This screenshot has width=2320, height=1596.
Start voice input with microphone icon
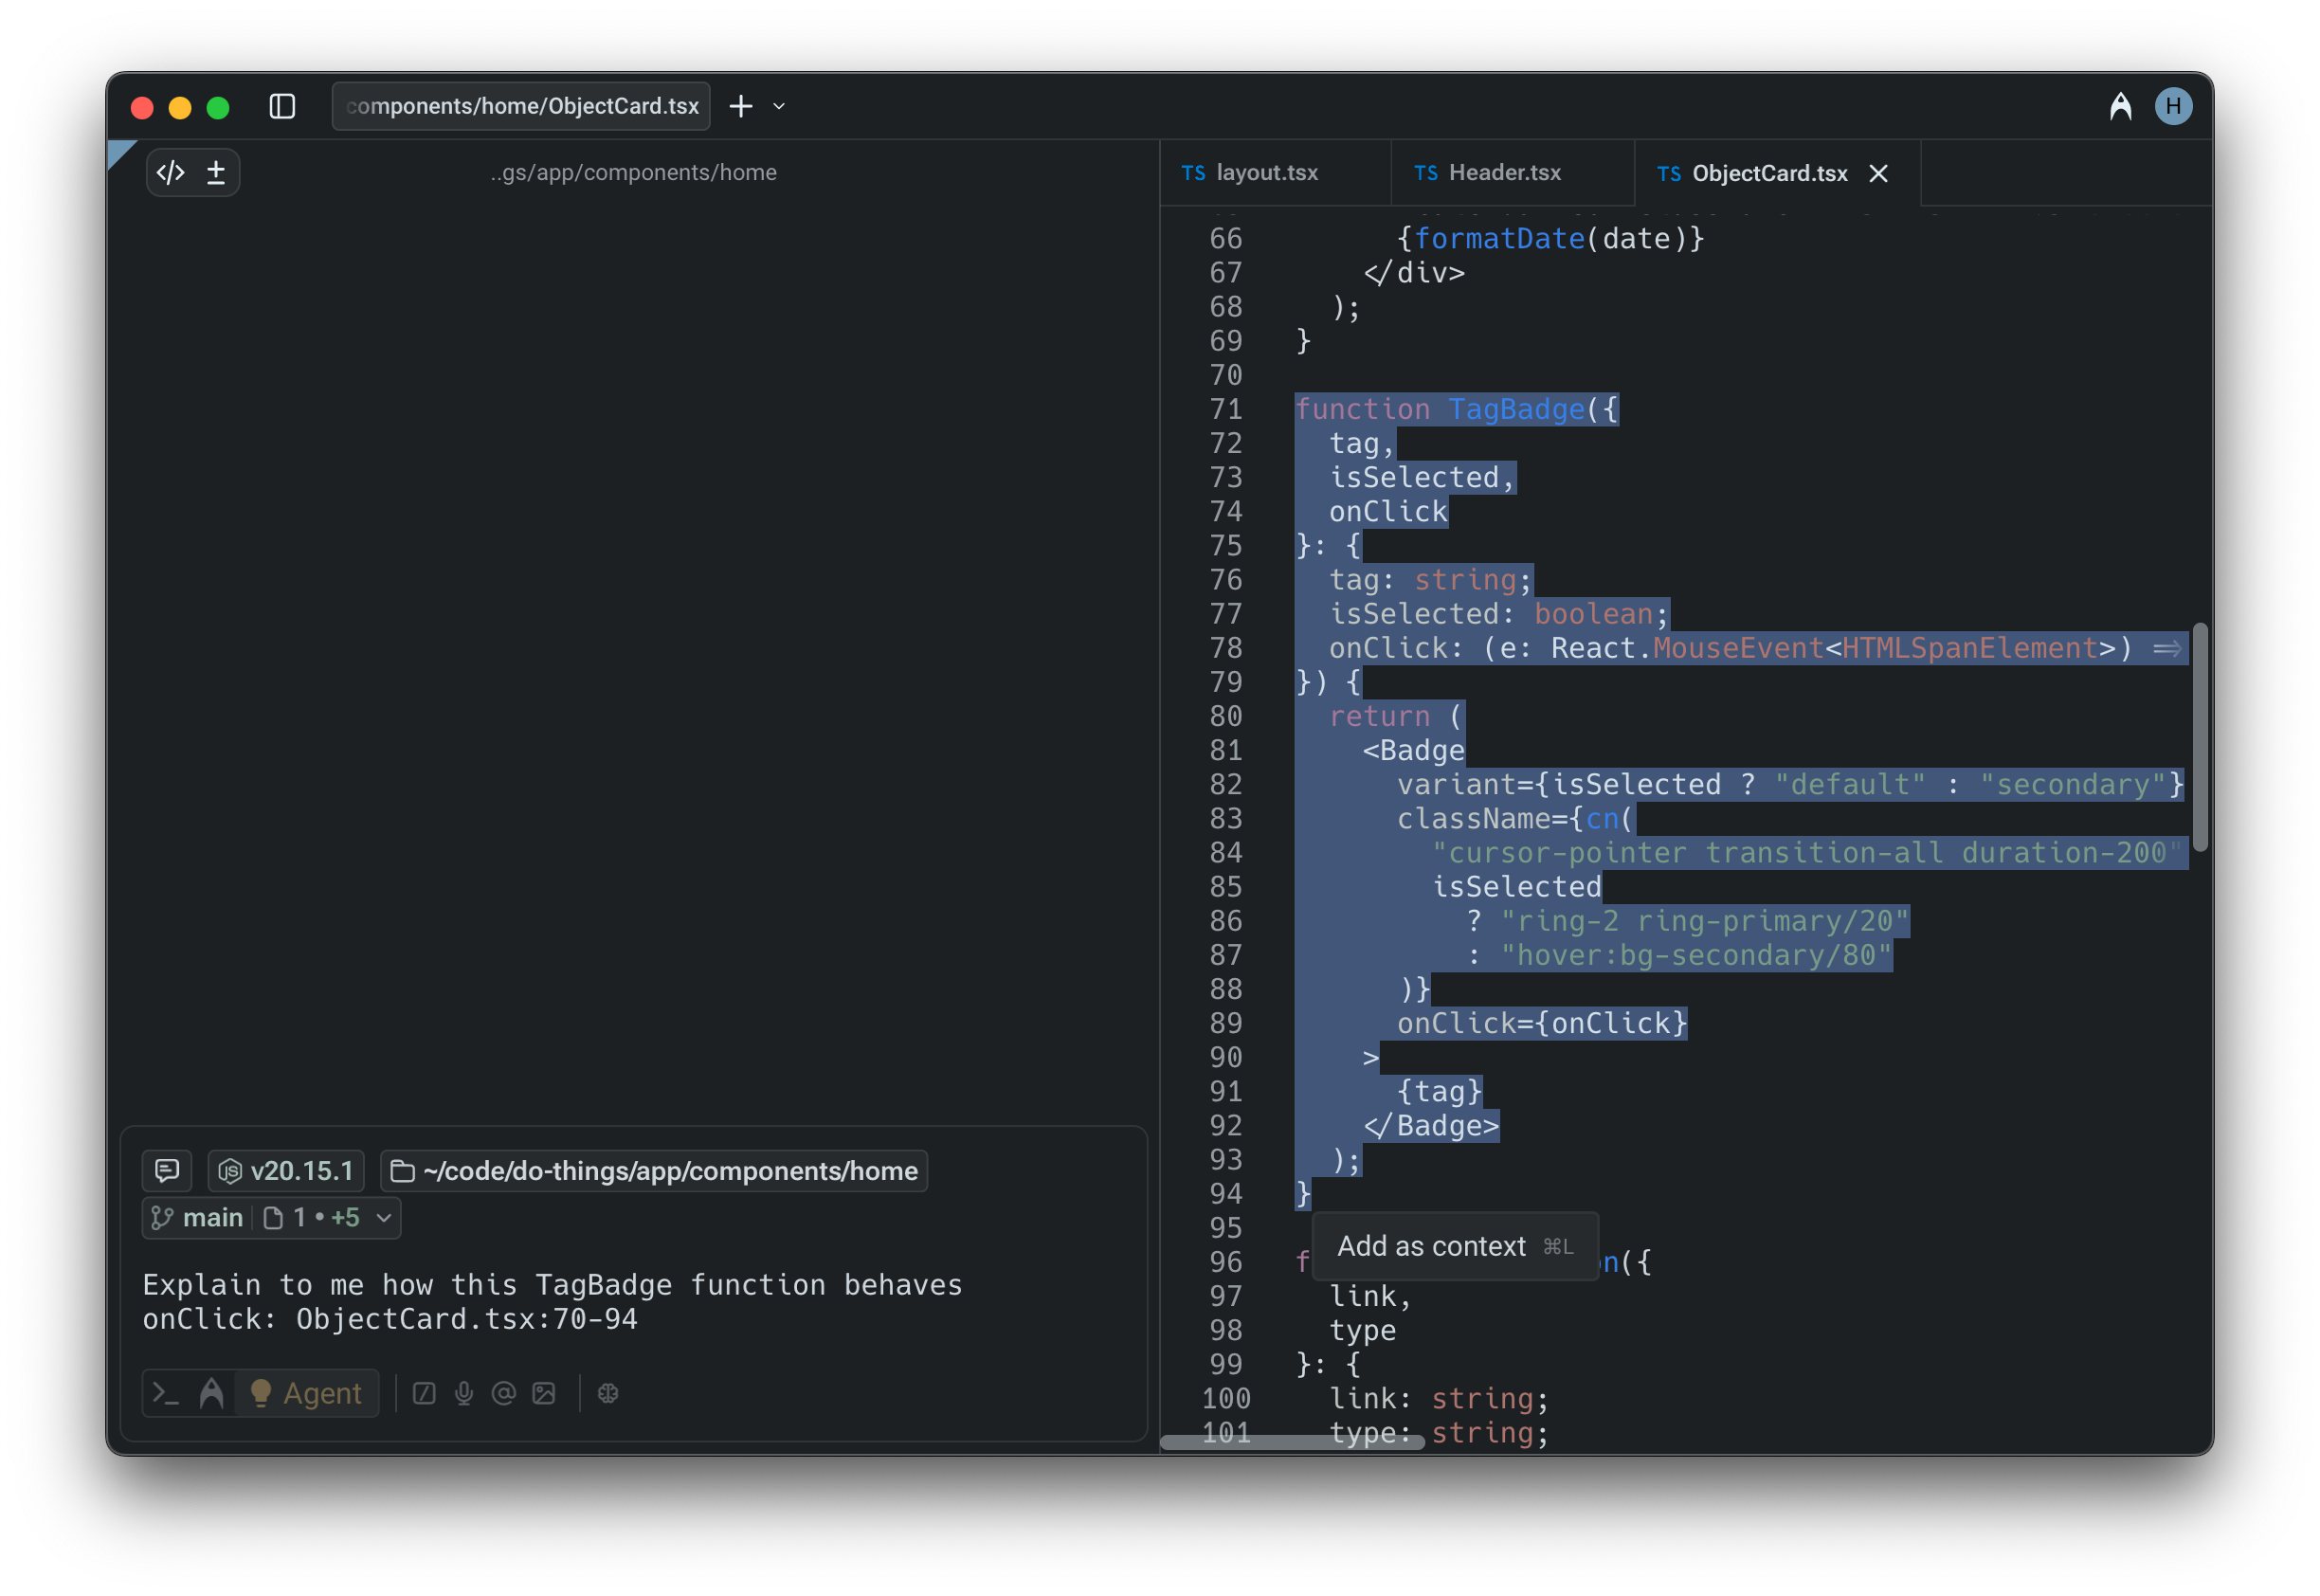[x=464, y=1393]
